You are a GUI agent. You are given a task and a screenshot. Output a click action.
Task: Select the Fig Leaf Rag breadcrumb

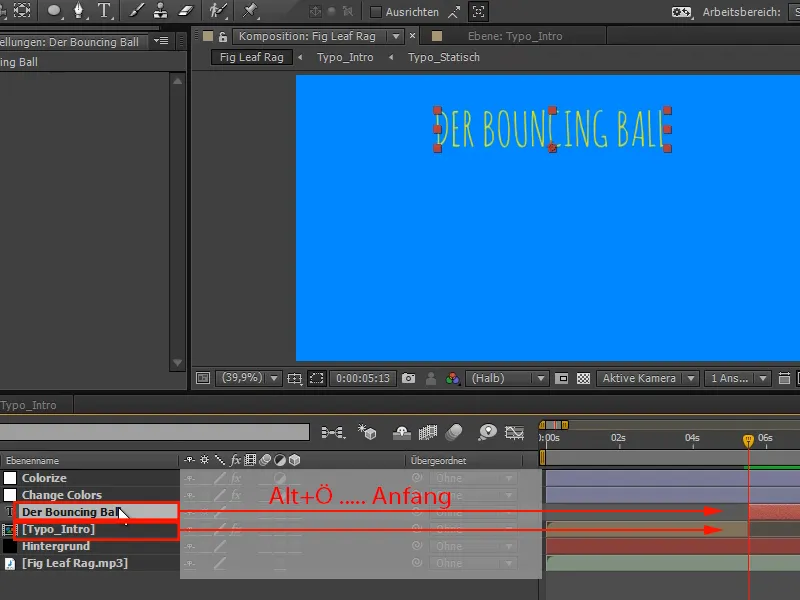(x=252, y=57)
